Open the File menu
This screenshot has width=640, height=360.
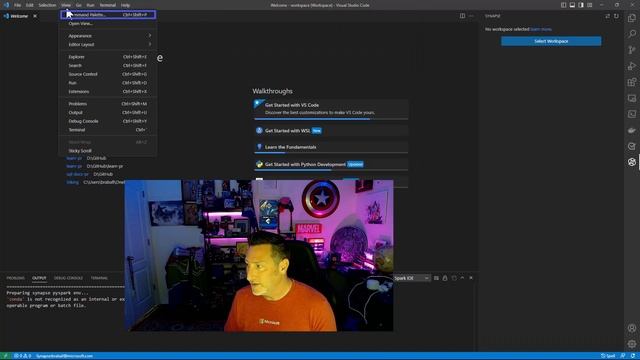[x=18, y=5]
